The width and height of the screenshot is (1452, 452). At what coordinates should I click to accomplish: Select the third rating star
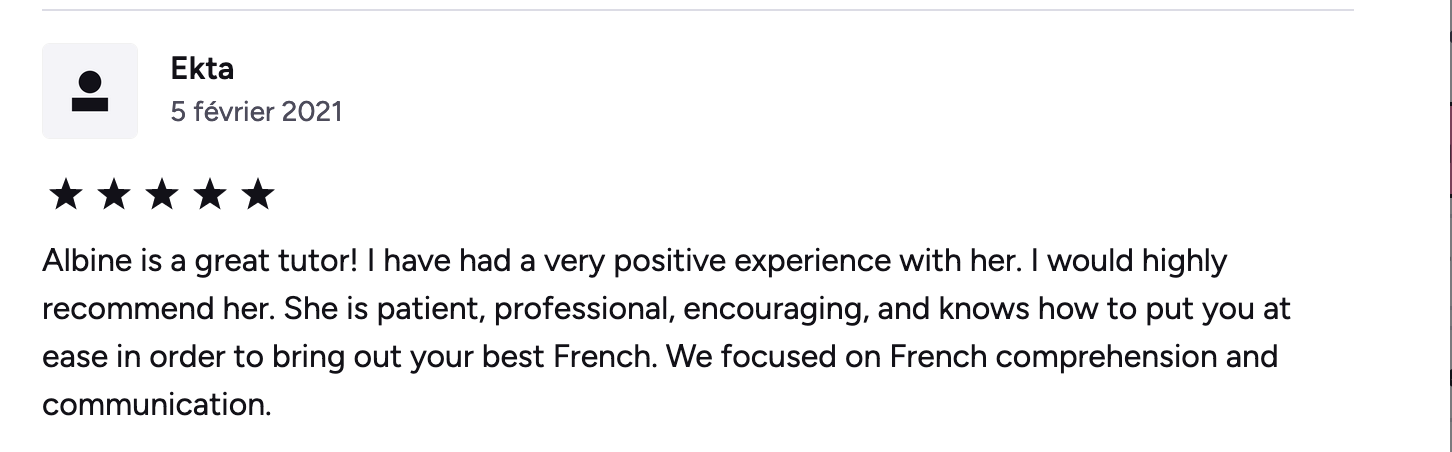[x=162, y=195]
